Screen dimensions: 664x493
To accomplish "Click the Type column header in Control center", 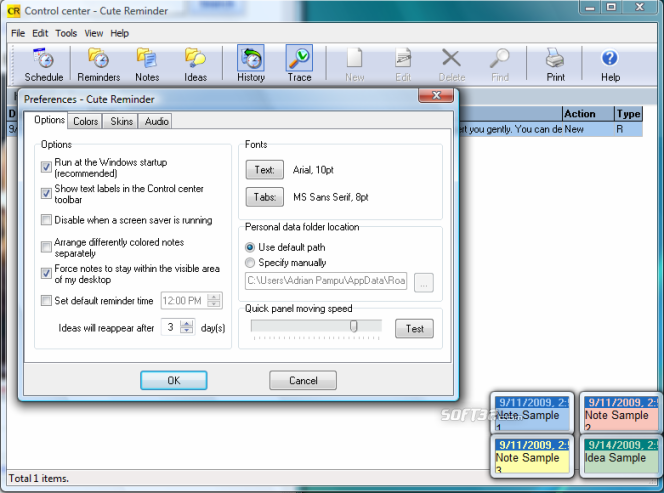I will click(x=628, y=114).
